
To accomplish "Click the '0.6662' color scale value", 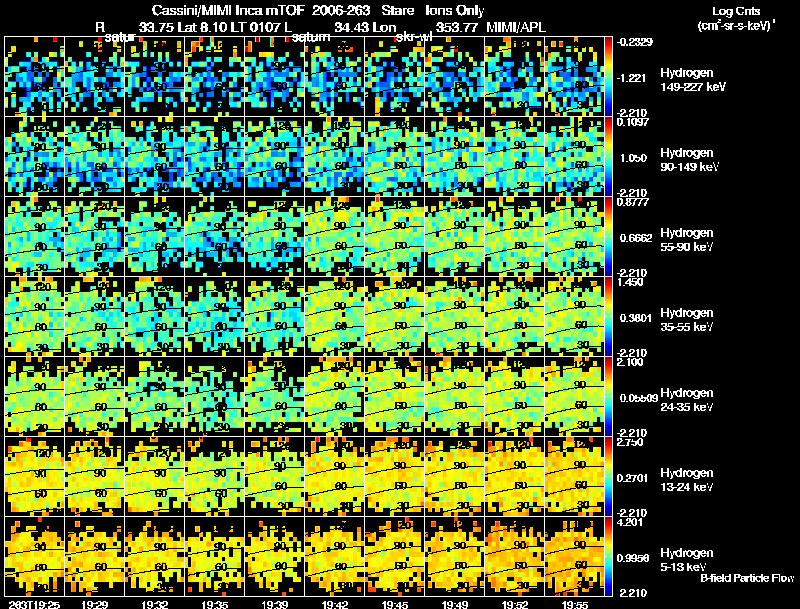I will point(636,238).
